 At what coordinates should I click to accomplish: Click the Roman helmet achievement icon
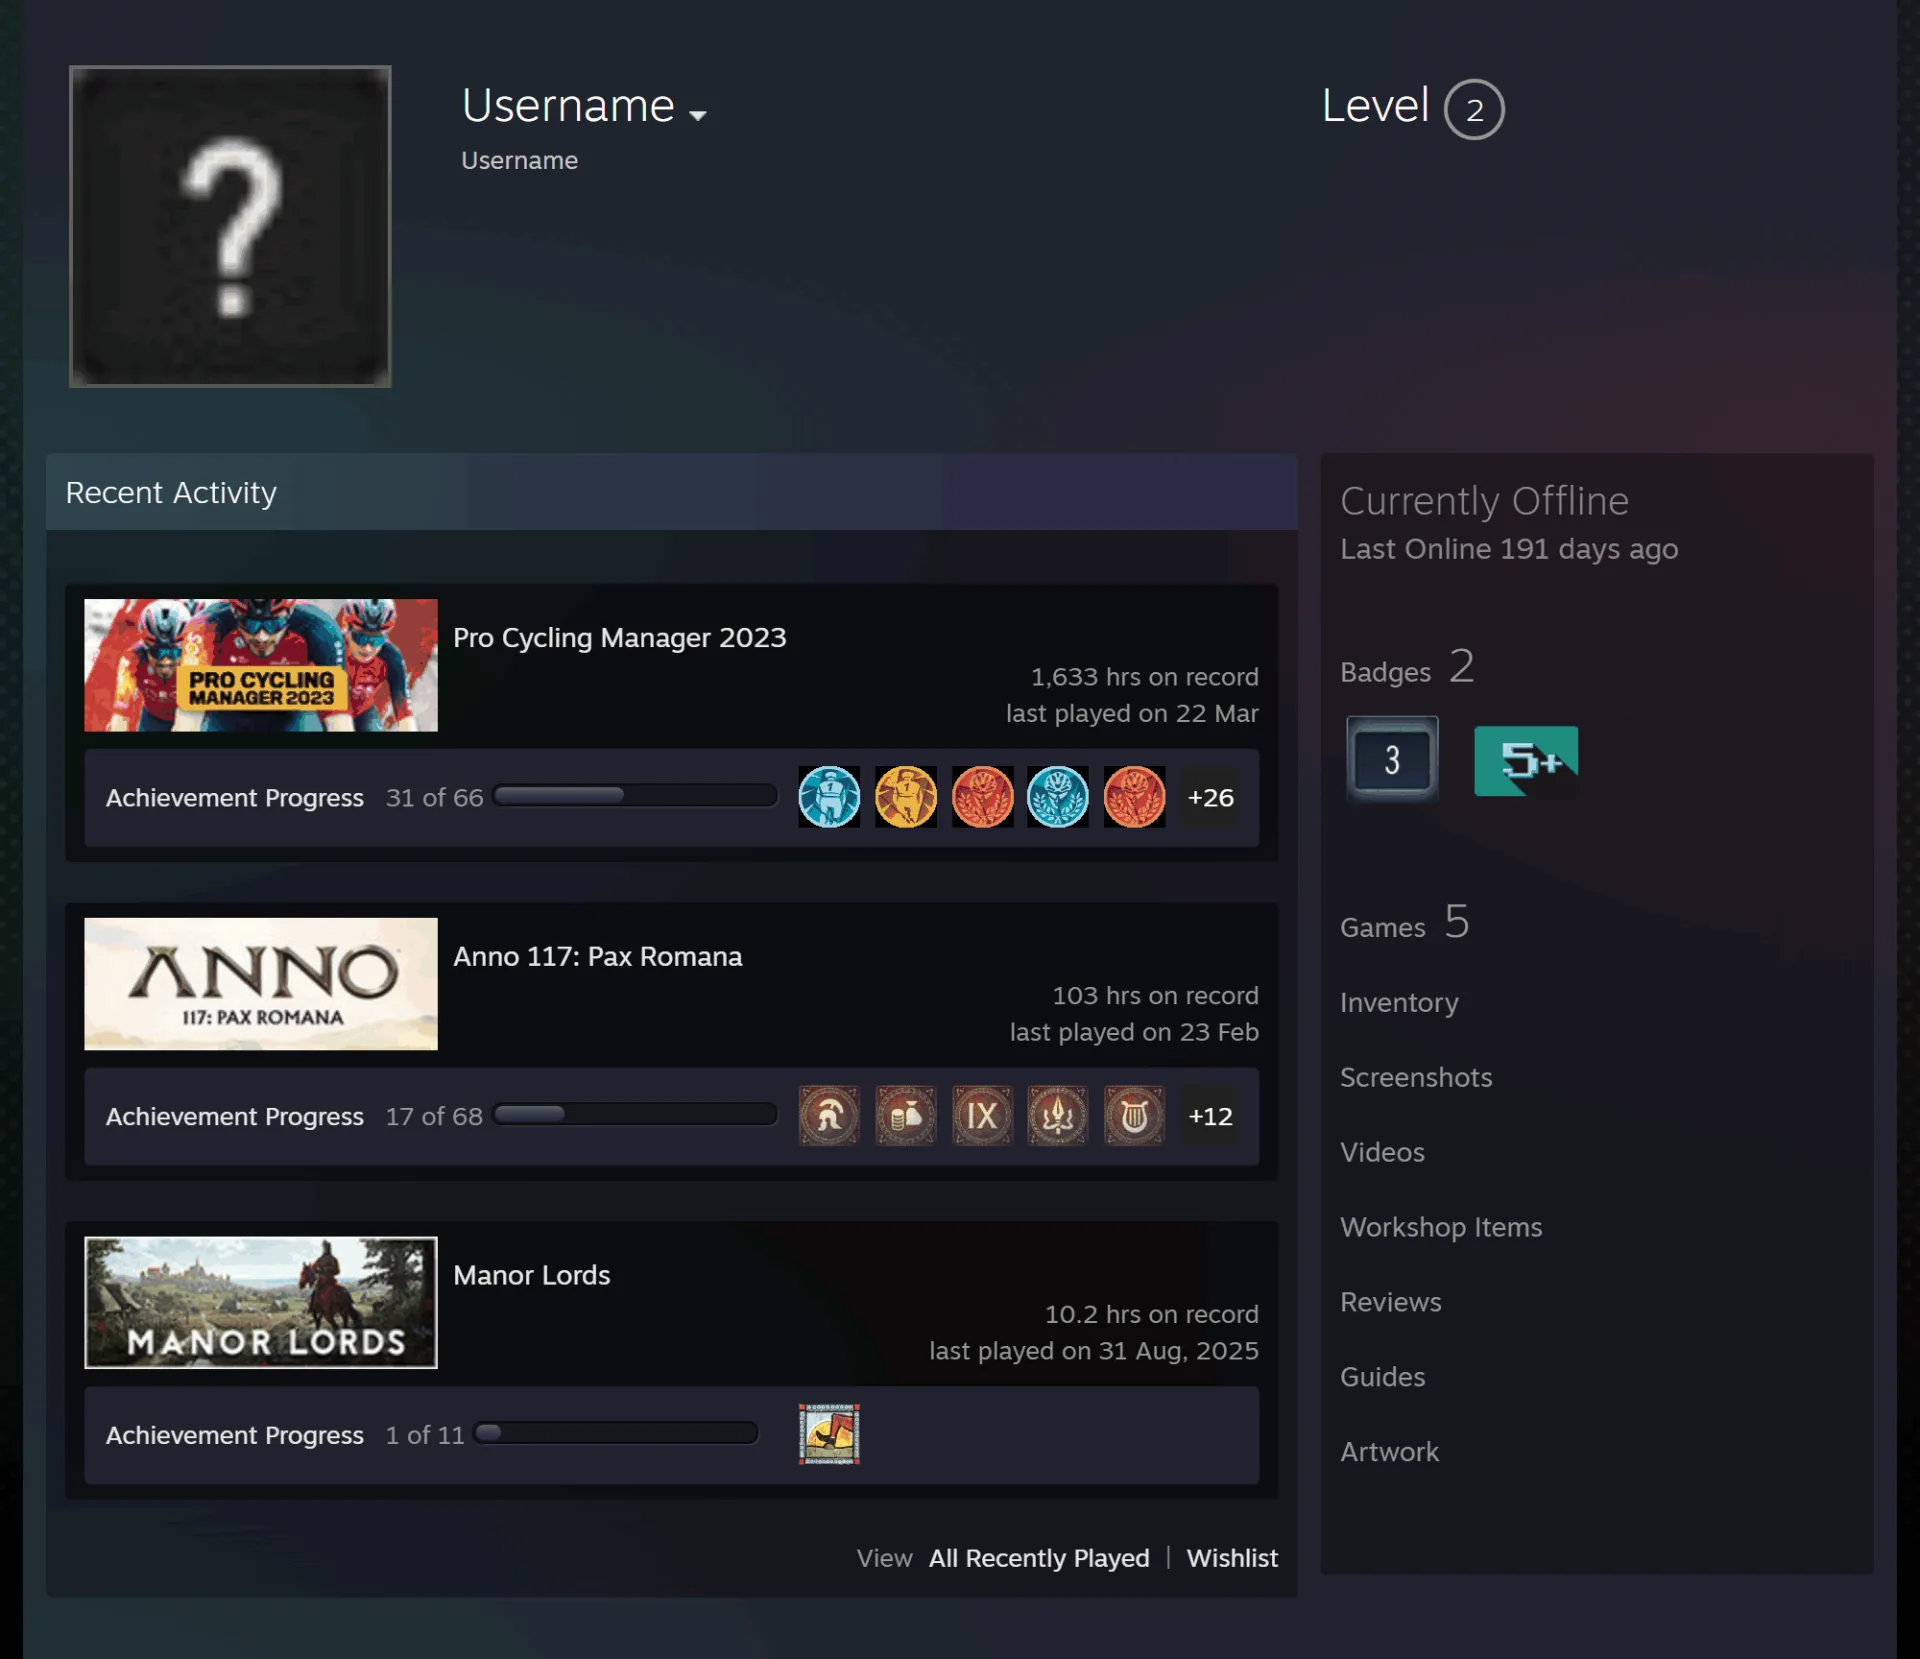[x=829, y=1115]
